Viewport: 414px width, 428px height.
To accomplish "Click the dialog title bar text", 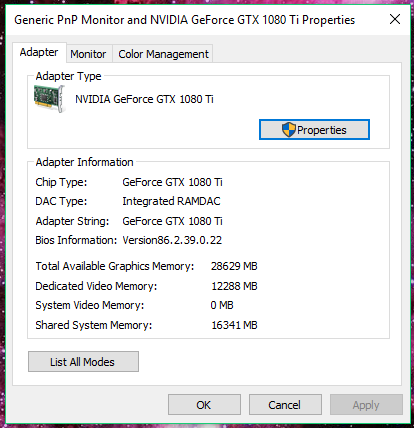I will click(185, 20).
